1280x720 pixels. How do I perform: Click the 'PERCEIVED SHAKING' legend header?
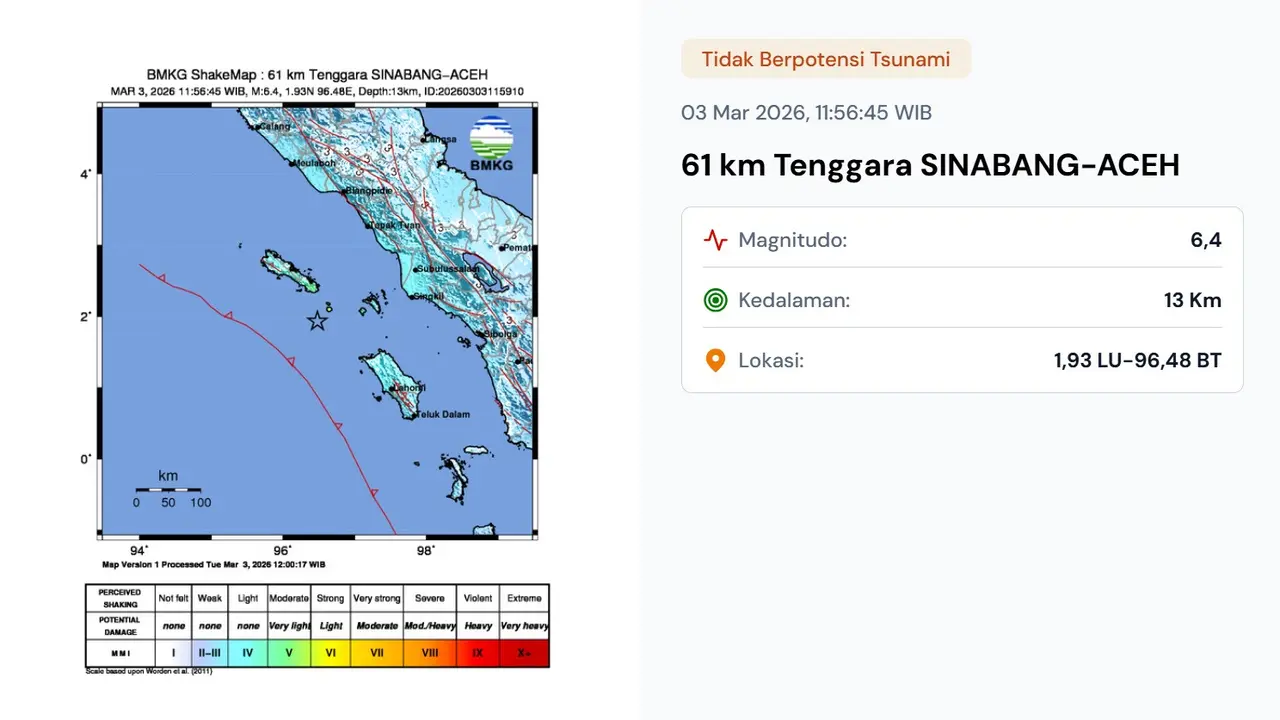(120, 598)
